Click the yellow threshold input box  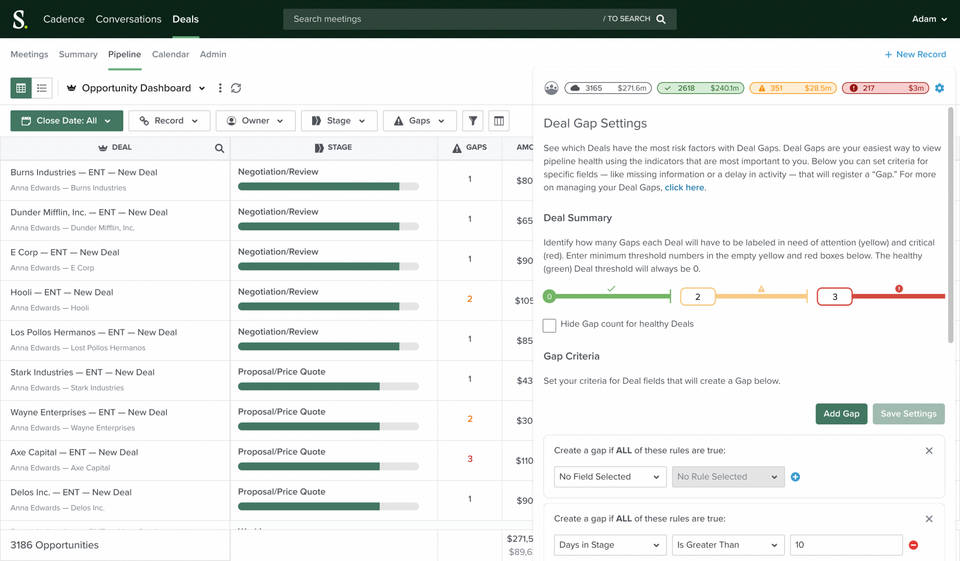tap(698, 297)
